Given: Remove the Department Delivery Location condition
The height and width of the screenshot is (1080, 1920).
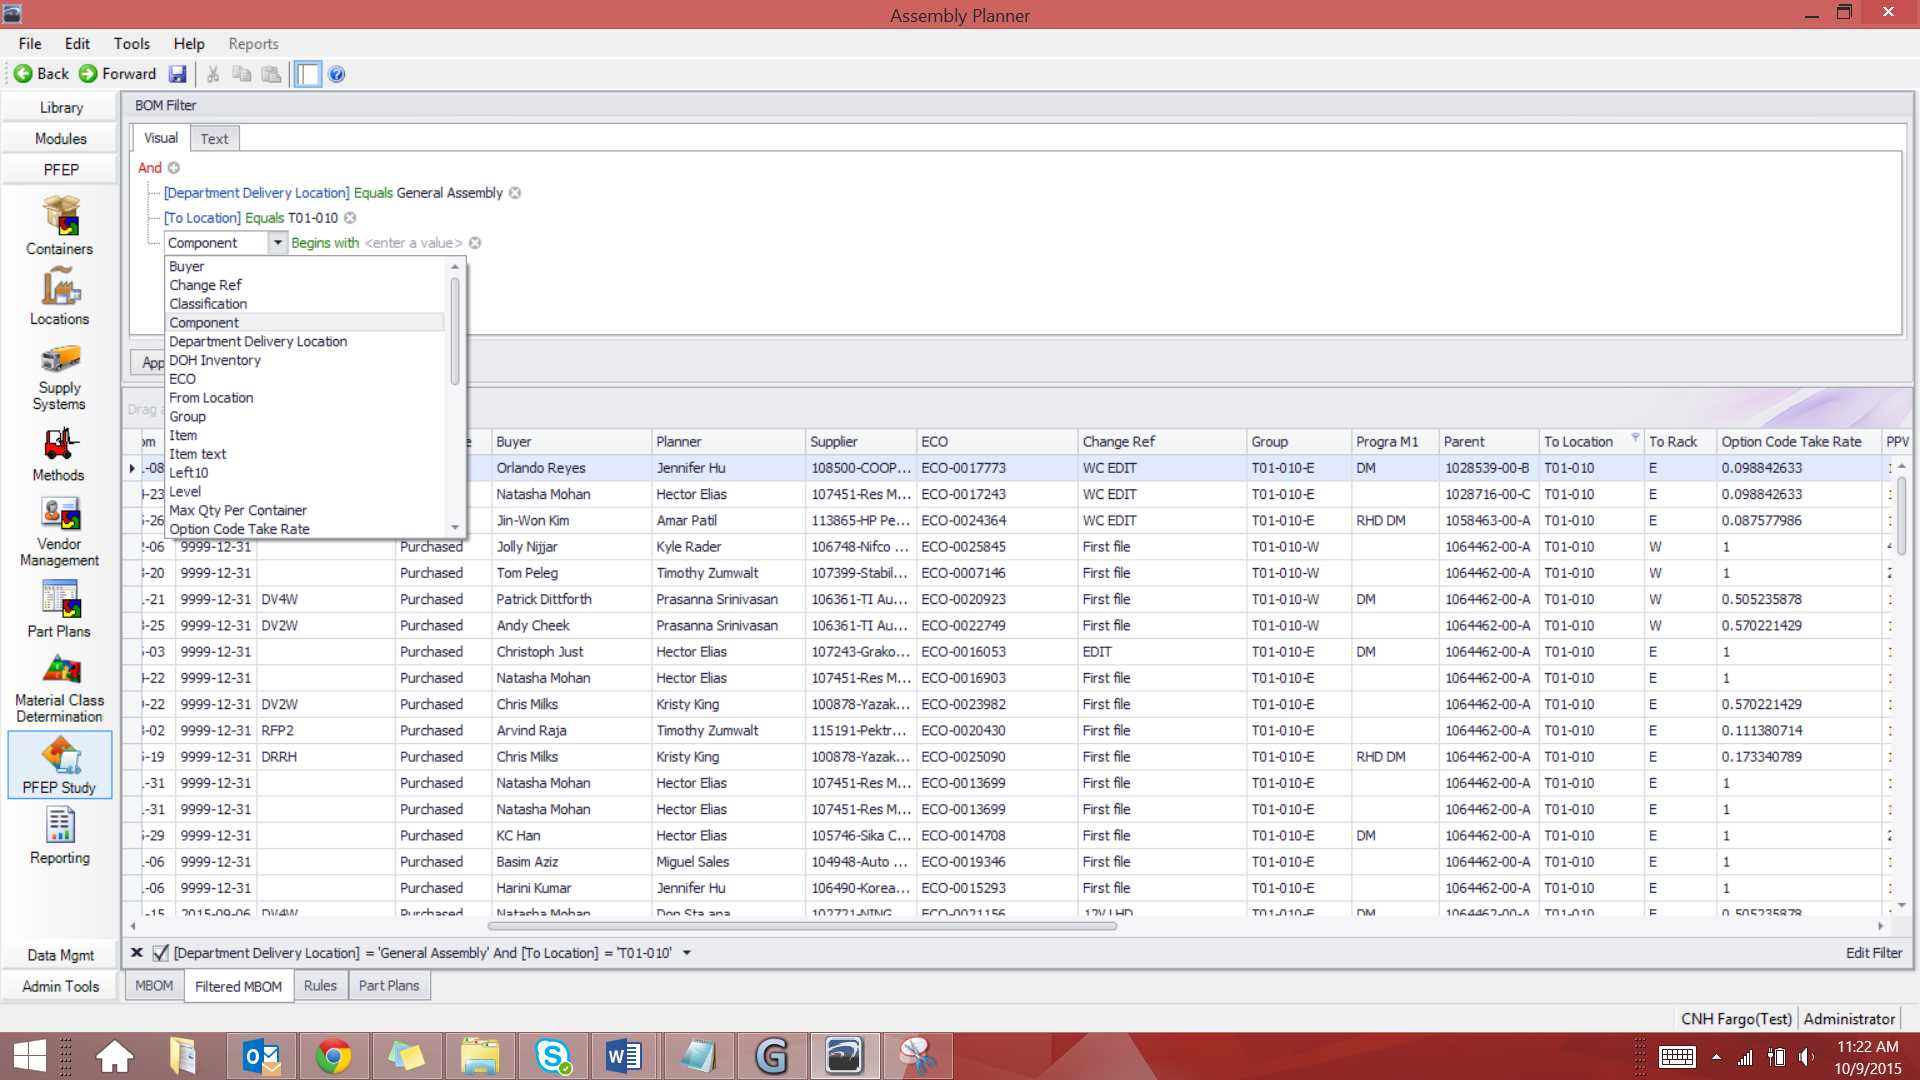Looking at the screenshot, I should tap(515, 193).
